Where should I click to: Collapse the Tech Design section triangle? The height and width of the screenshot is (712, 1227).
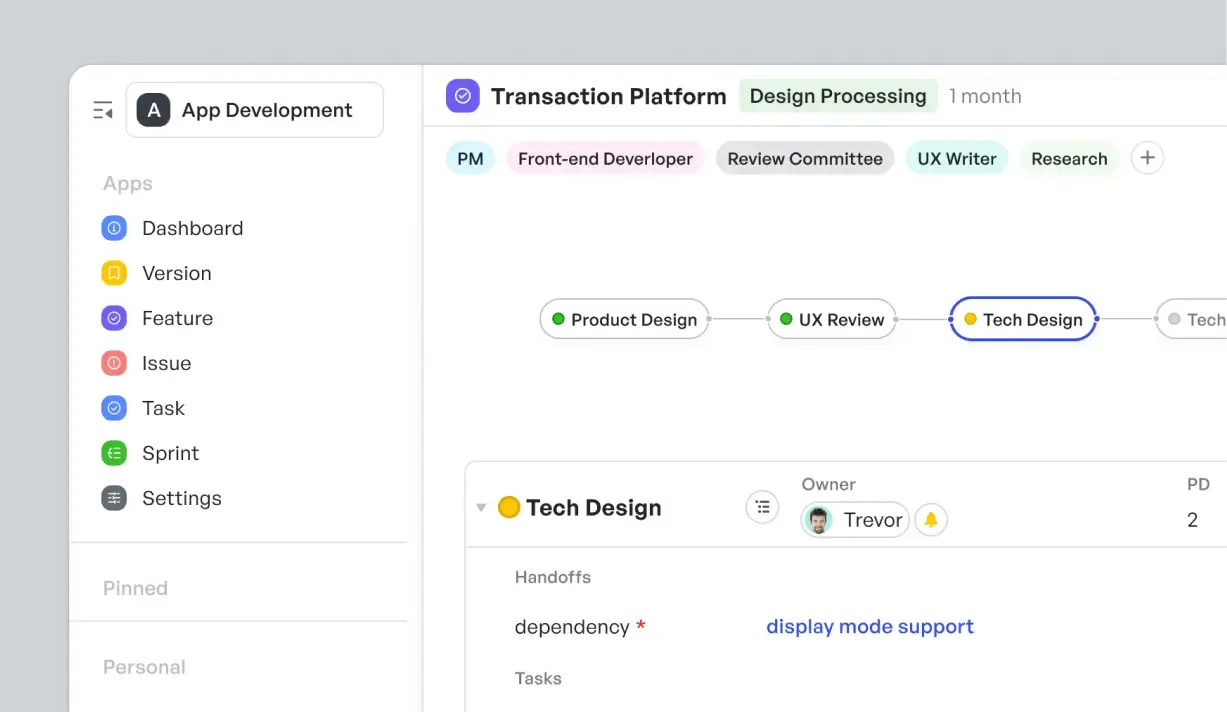click(x=481, y=508)
